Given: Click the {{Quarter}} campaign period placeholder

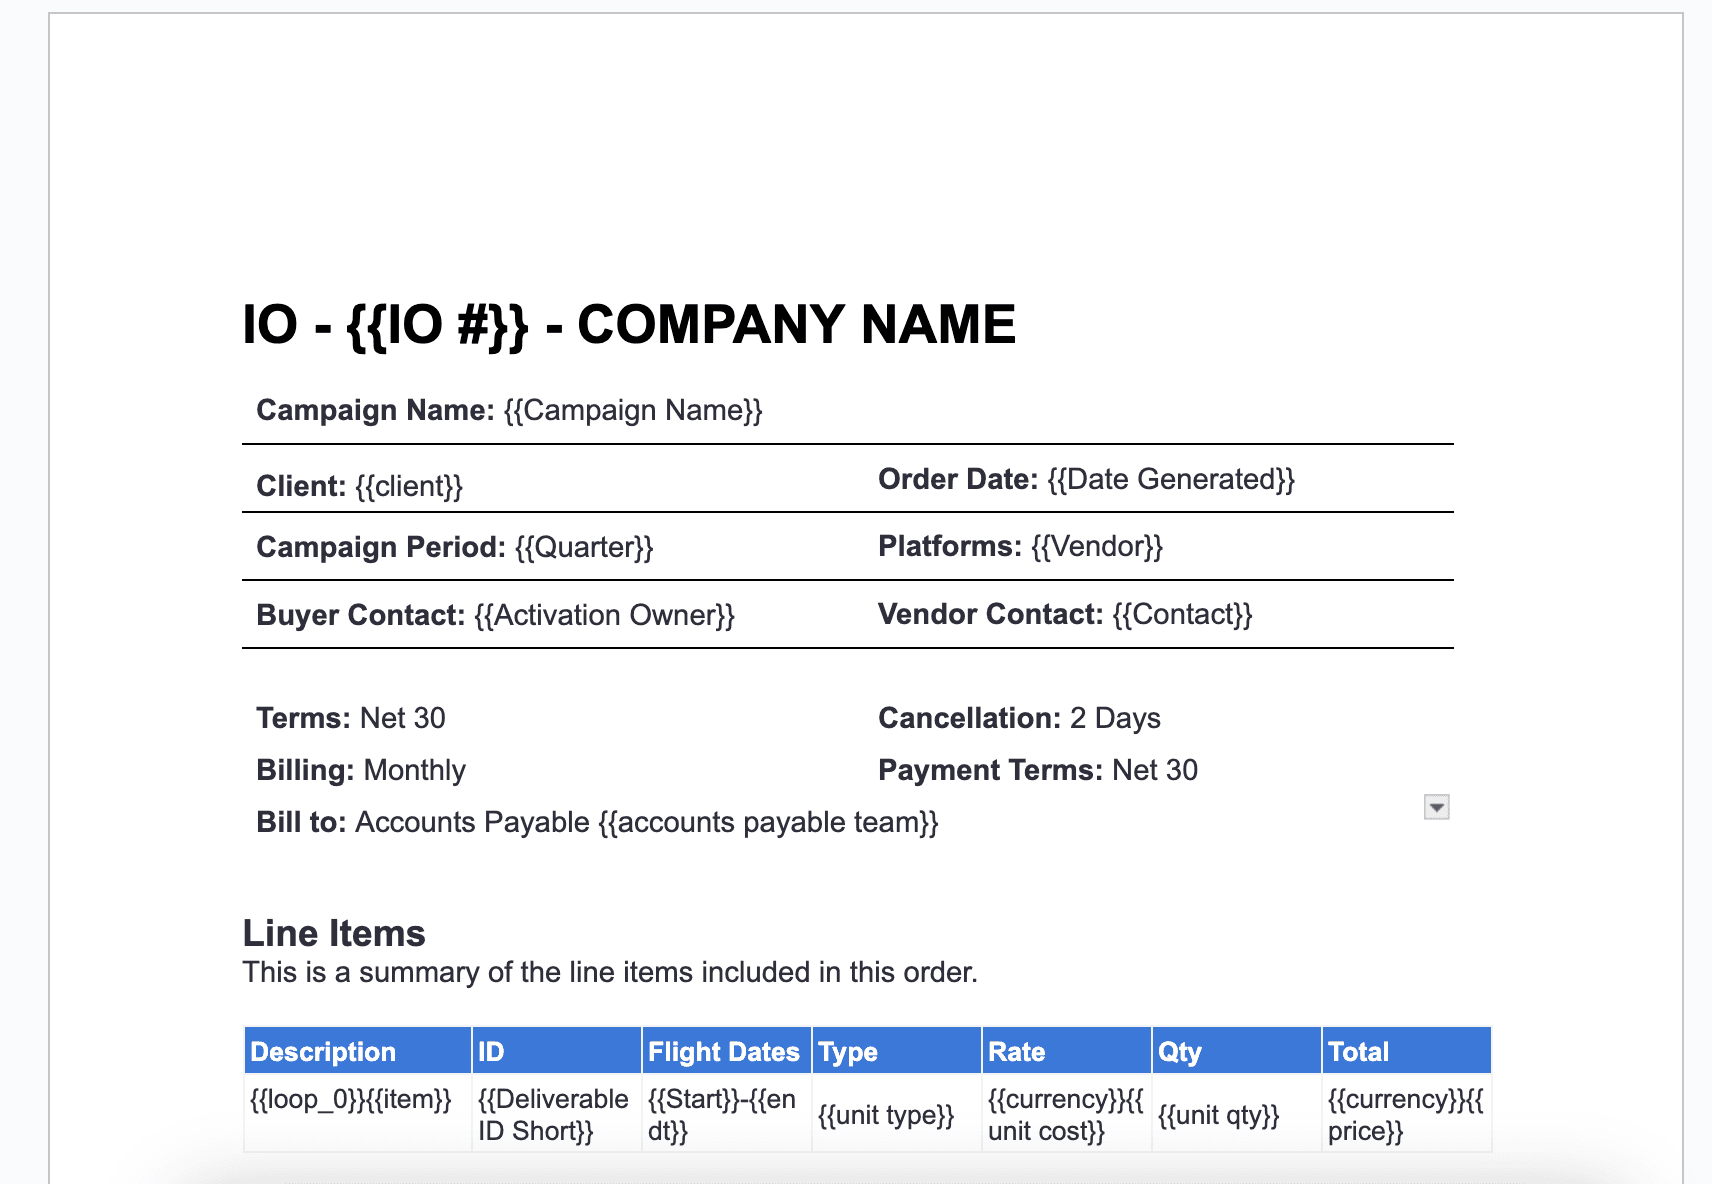Looking at the screenshot, I should coord(584,547).
